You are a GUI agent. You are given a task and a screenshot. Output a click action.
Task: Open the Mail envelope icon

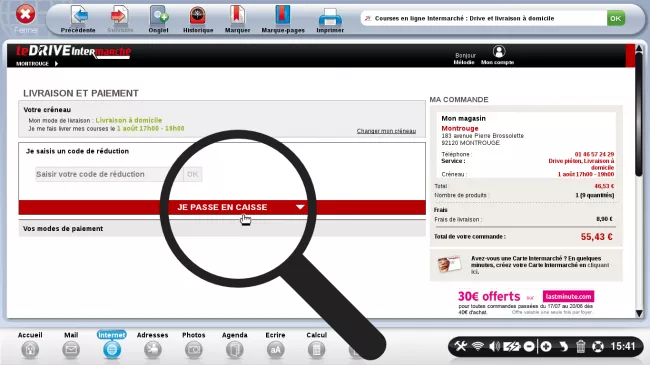pos(71,350)
